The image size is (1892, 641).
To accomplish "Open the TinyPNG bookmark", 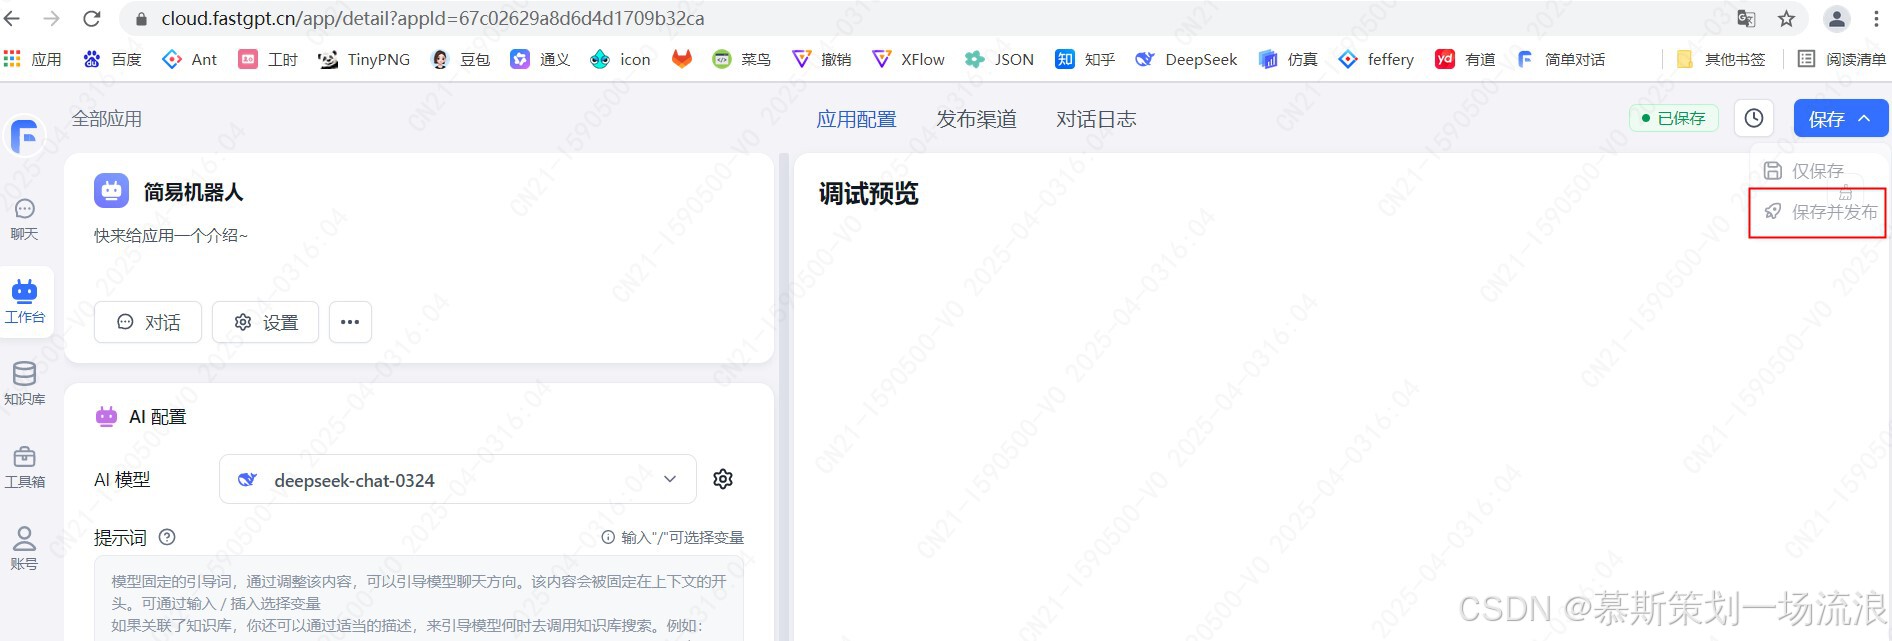I will tap(364, 59).
